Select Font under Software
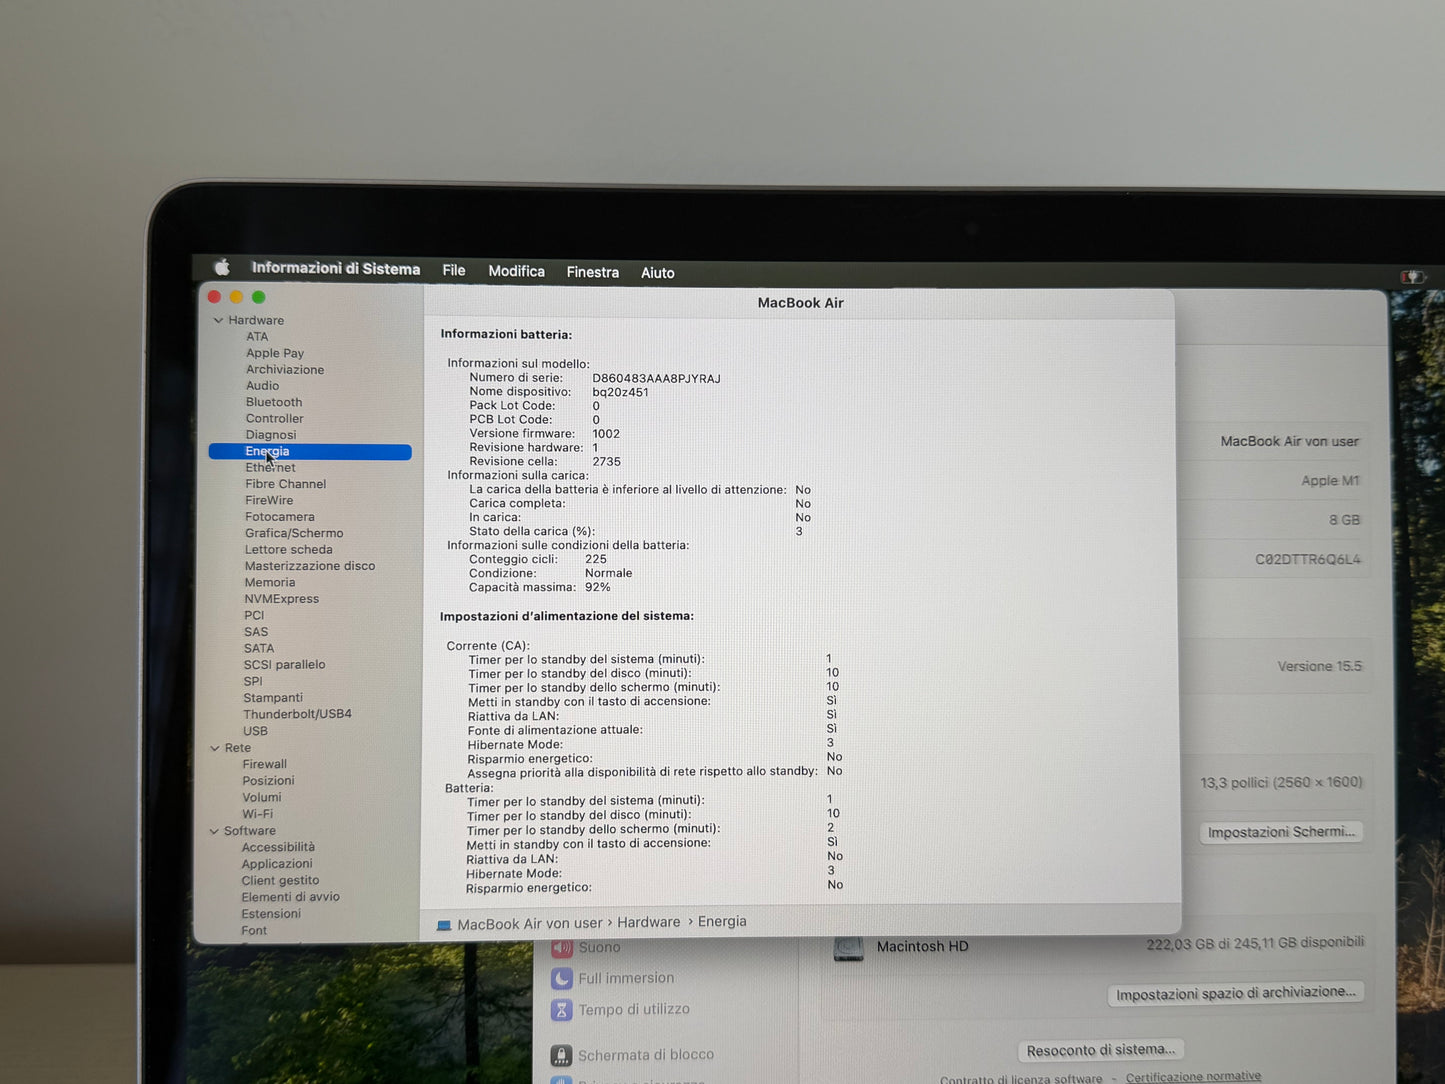1445x1084 pixels. pos(254,931)
